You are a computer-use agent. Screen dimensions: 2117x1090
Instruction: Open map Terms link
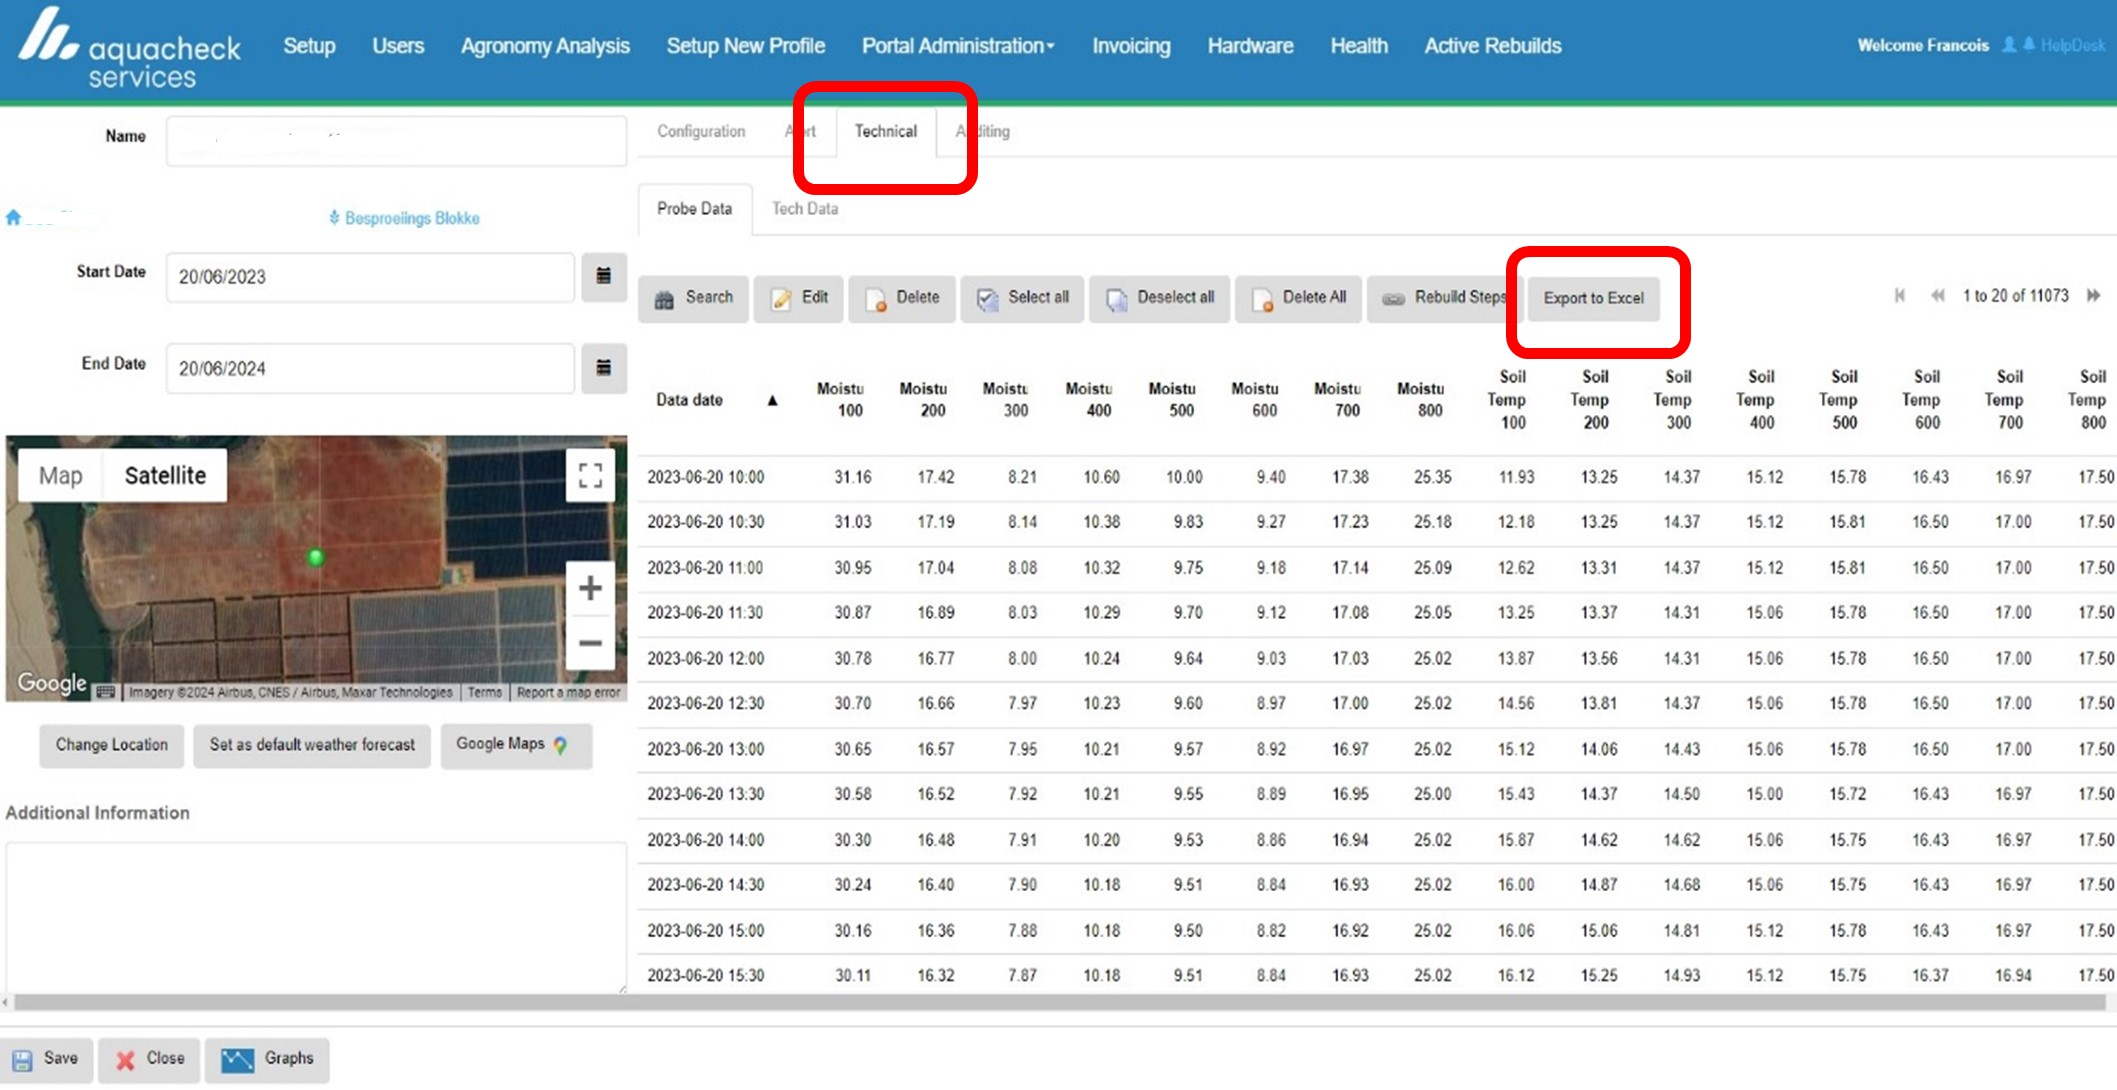tap(485, 692)
